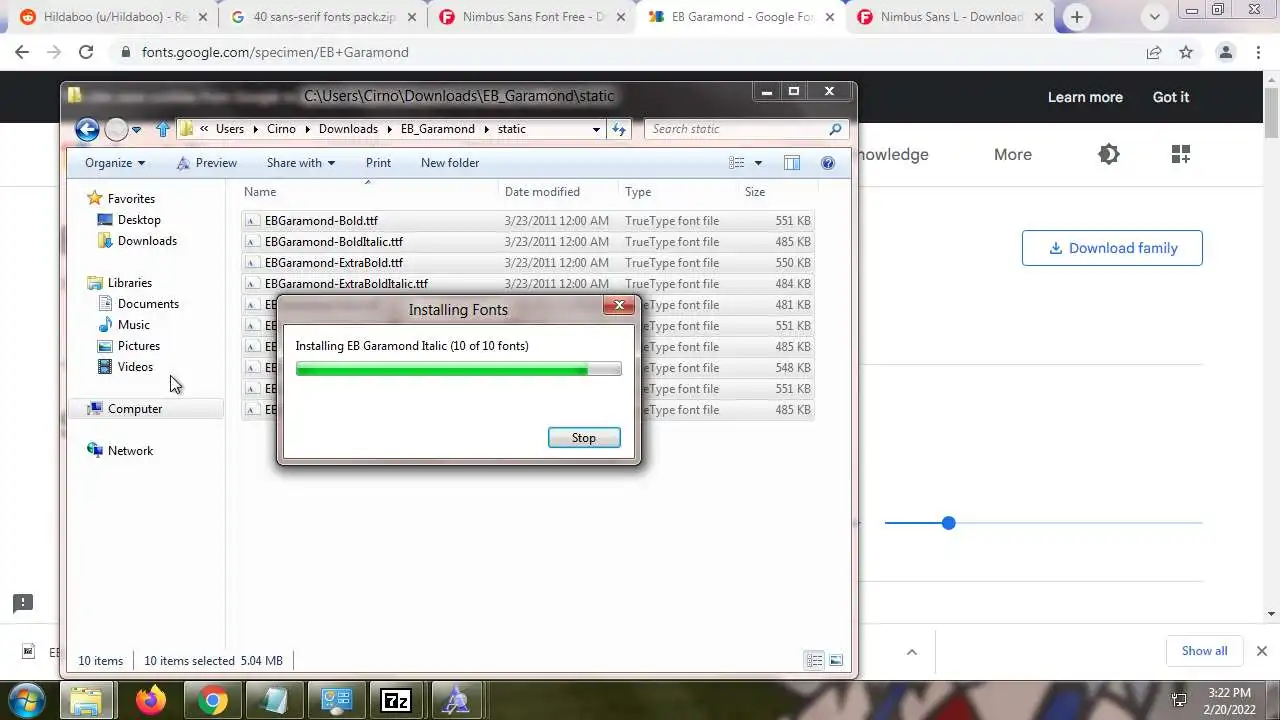This screenshot has height=720, width=1280.
Task: Click the Search static input field
Action: (x=735, y=129)
